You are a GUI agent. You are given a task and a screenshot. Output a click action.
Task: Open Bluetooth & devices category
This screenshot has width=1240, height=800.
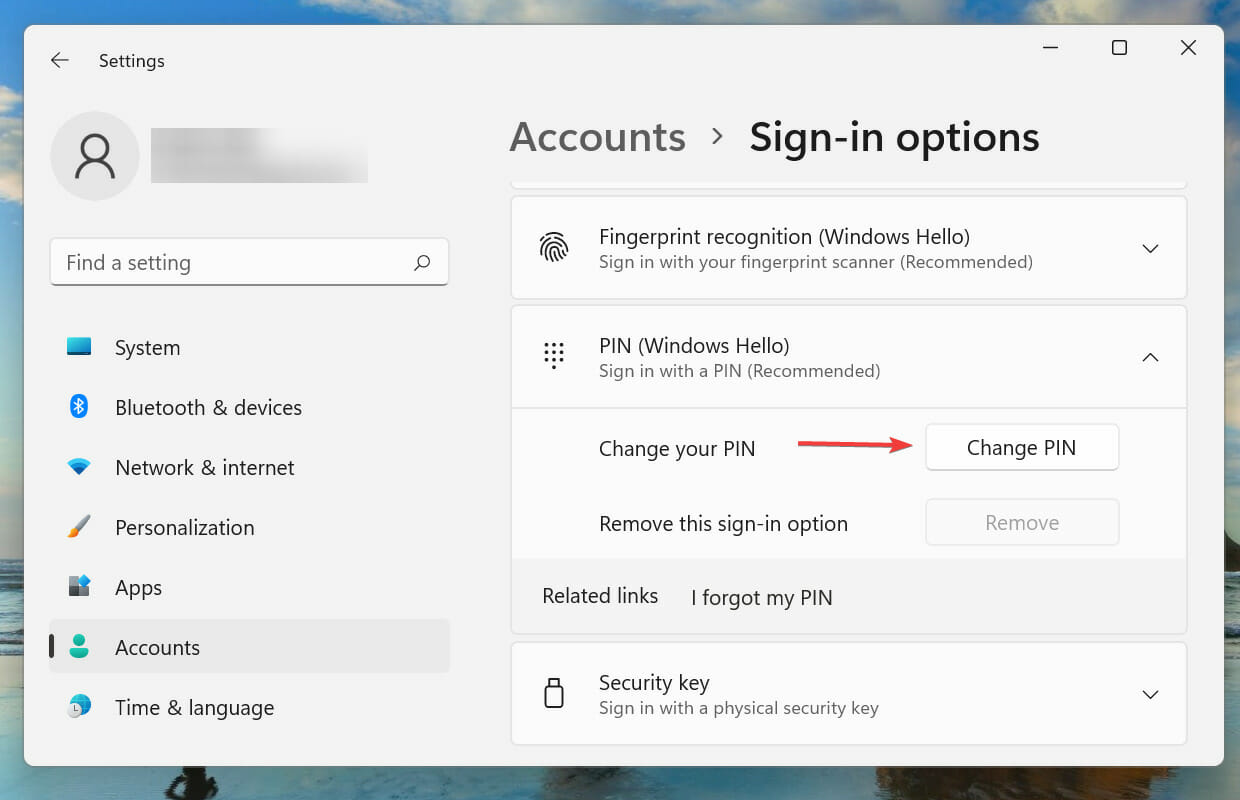(x=249, y=407)
